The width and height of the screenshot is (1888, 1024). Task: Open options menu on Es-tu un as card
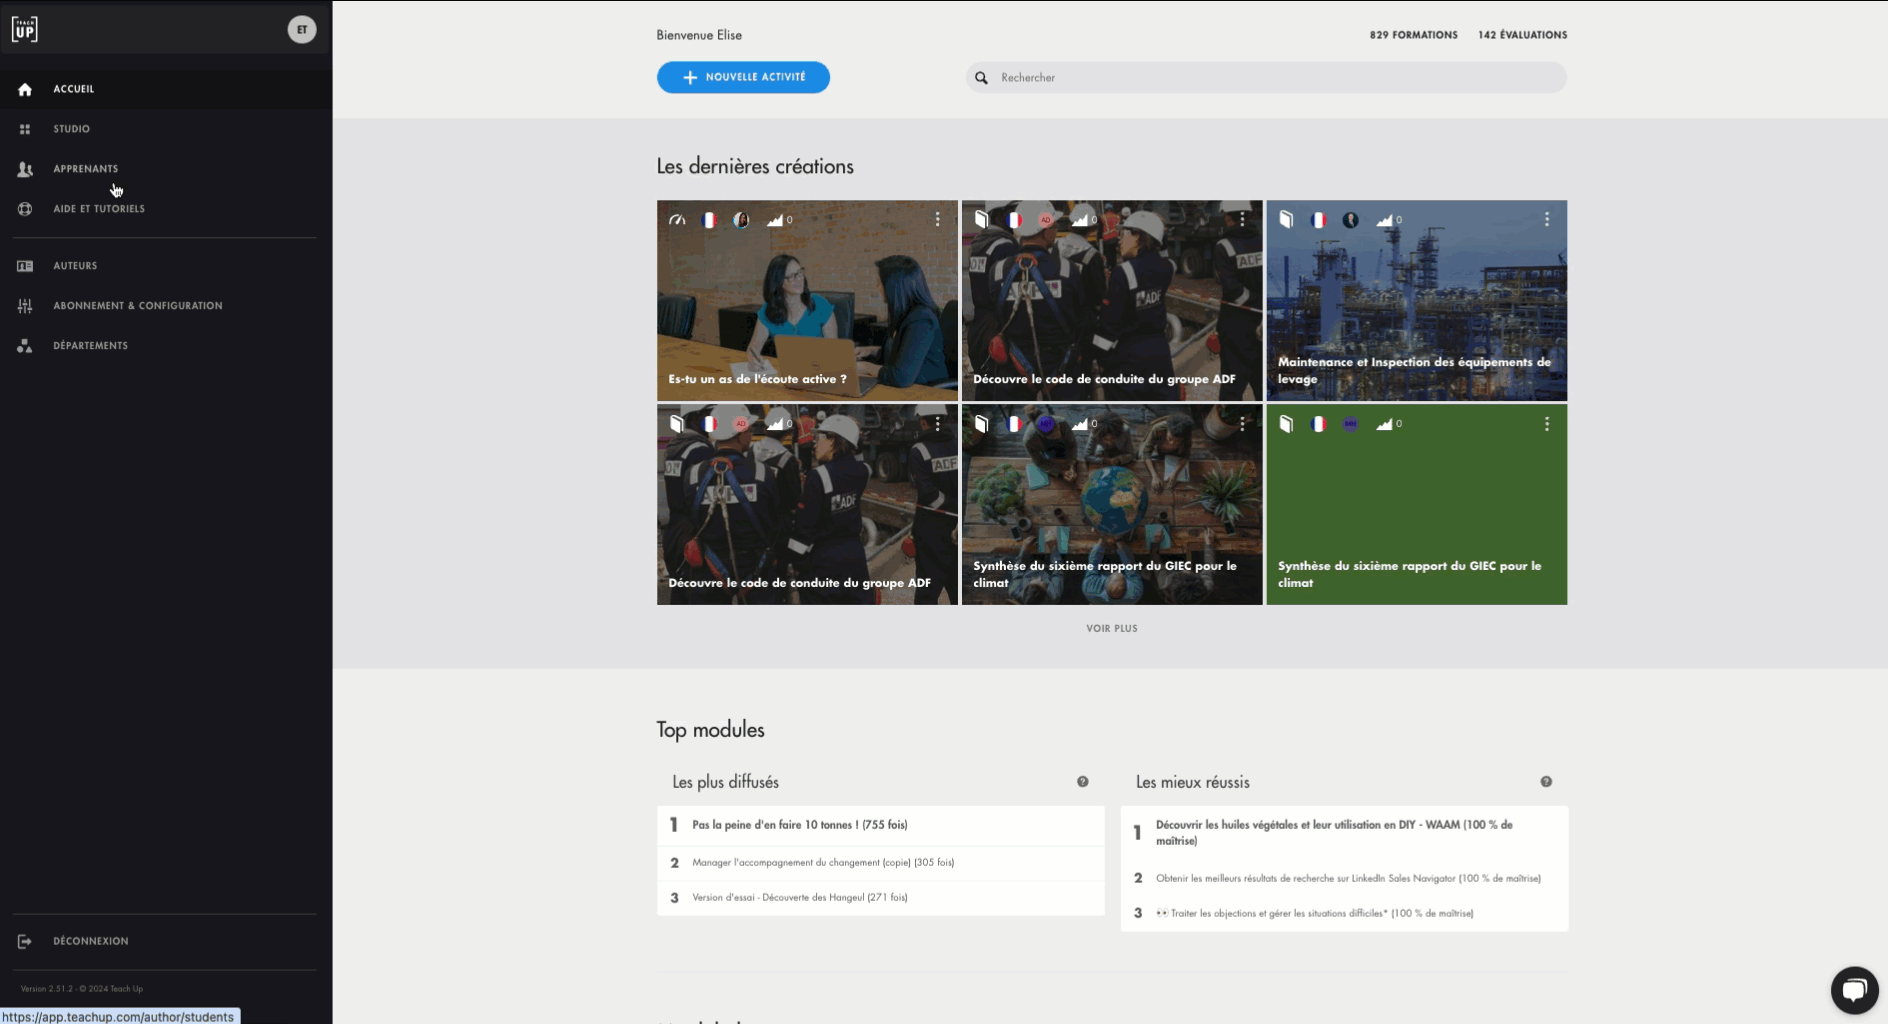tap(937, 220)
